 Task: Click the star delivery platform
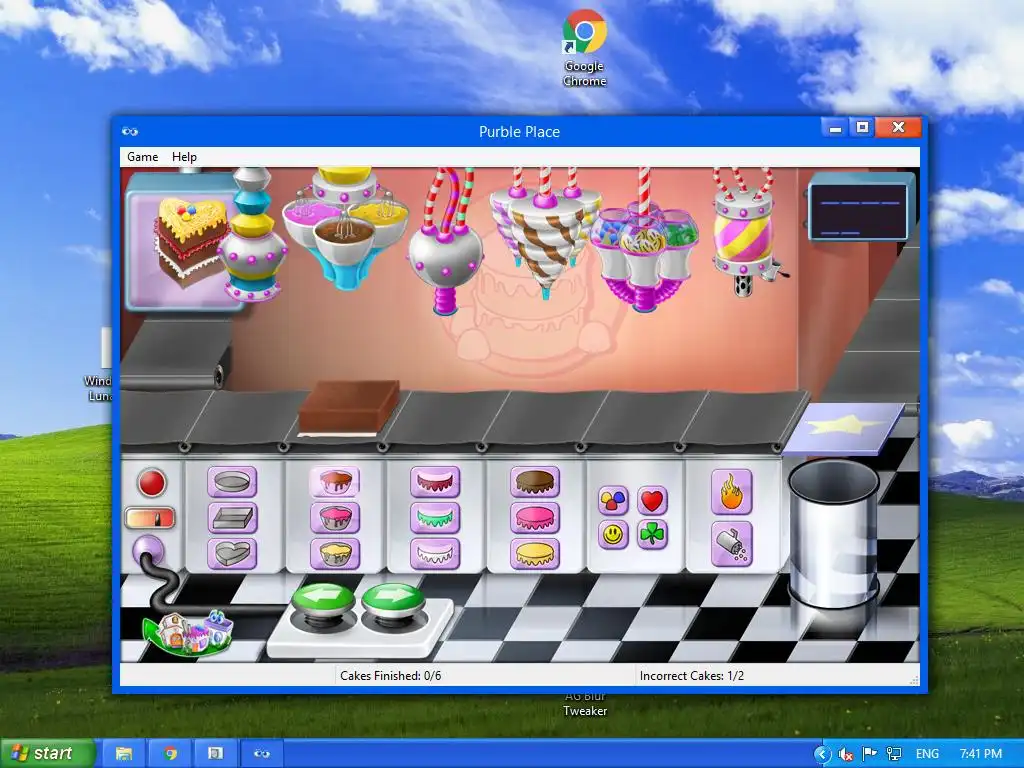(x=843, y=428)
